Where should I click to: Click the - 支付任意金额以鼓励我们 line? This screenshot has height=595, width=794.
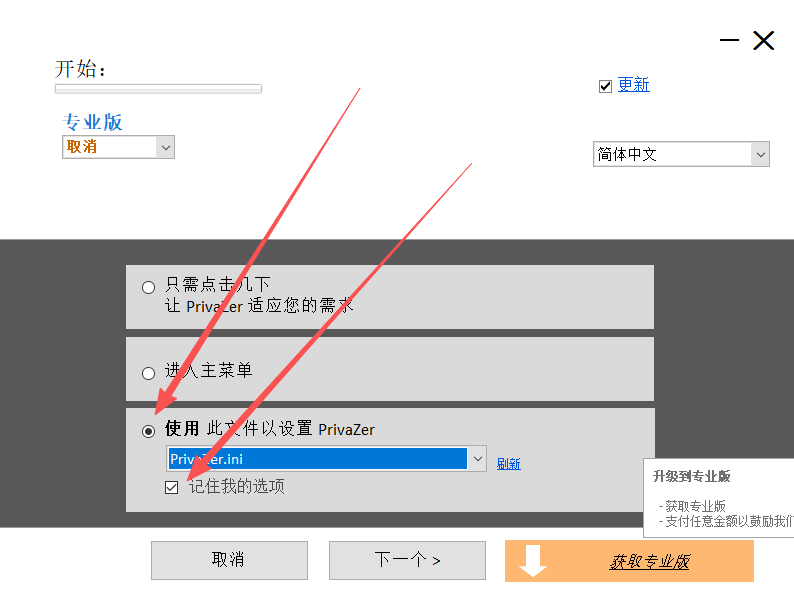tap(726, 521)
